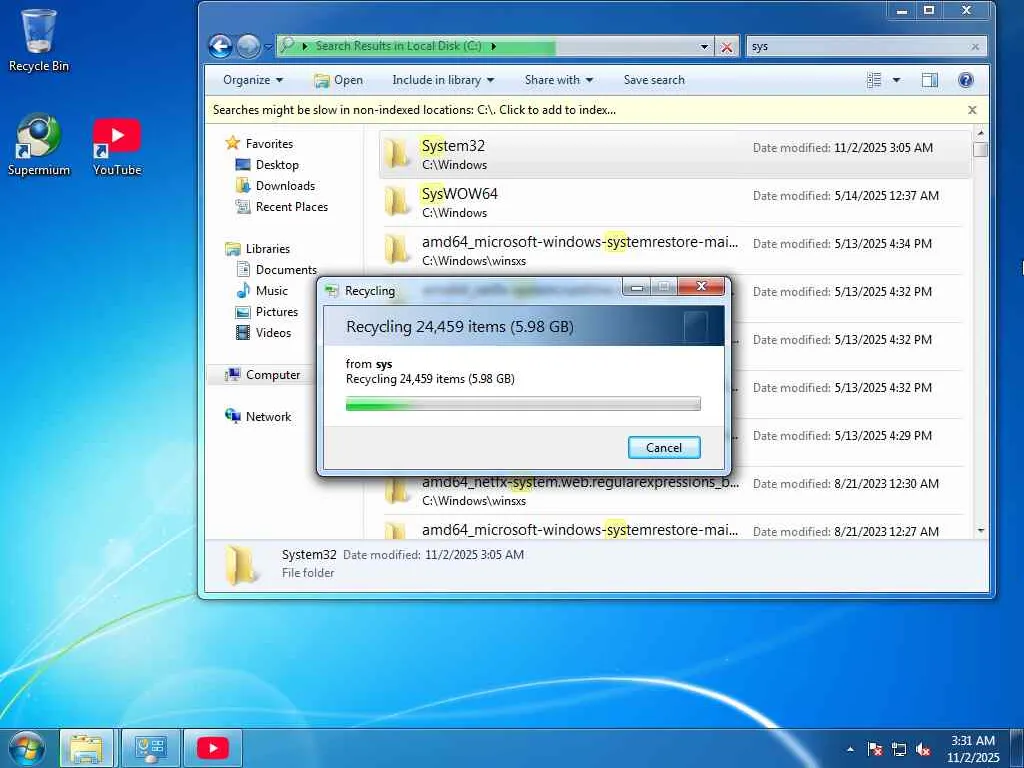Close the Recycling dialog
1024x768 pixels.
701,286
